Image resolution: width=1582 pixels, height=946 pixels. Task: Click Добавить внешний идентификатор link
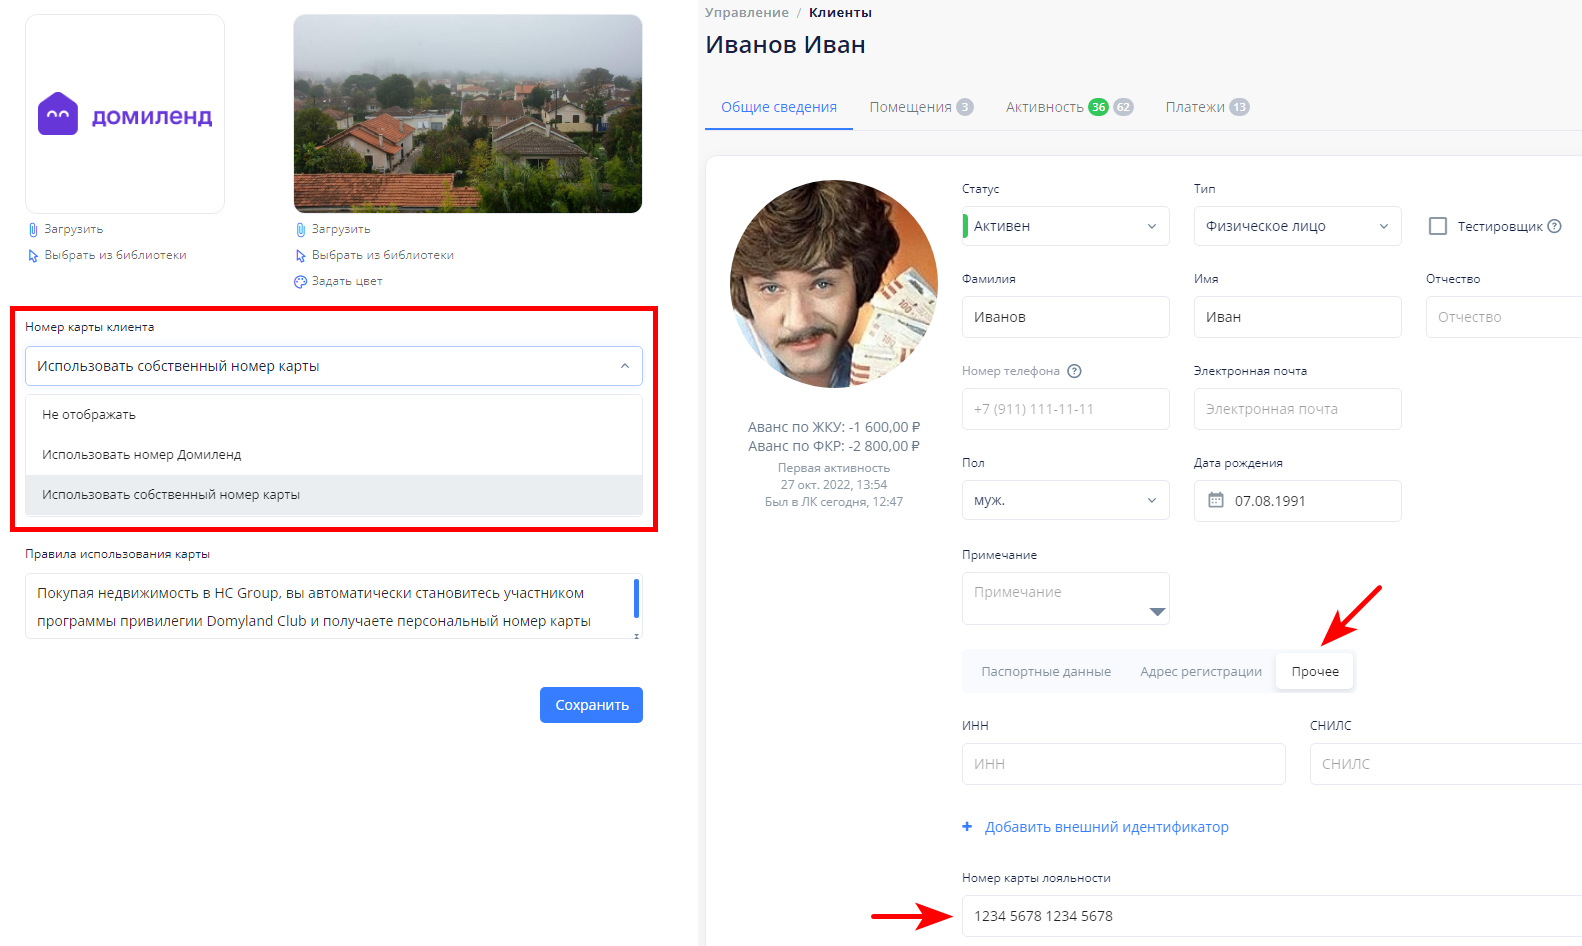pos(1107,827)
